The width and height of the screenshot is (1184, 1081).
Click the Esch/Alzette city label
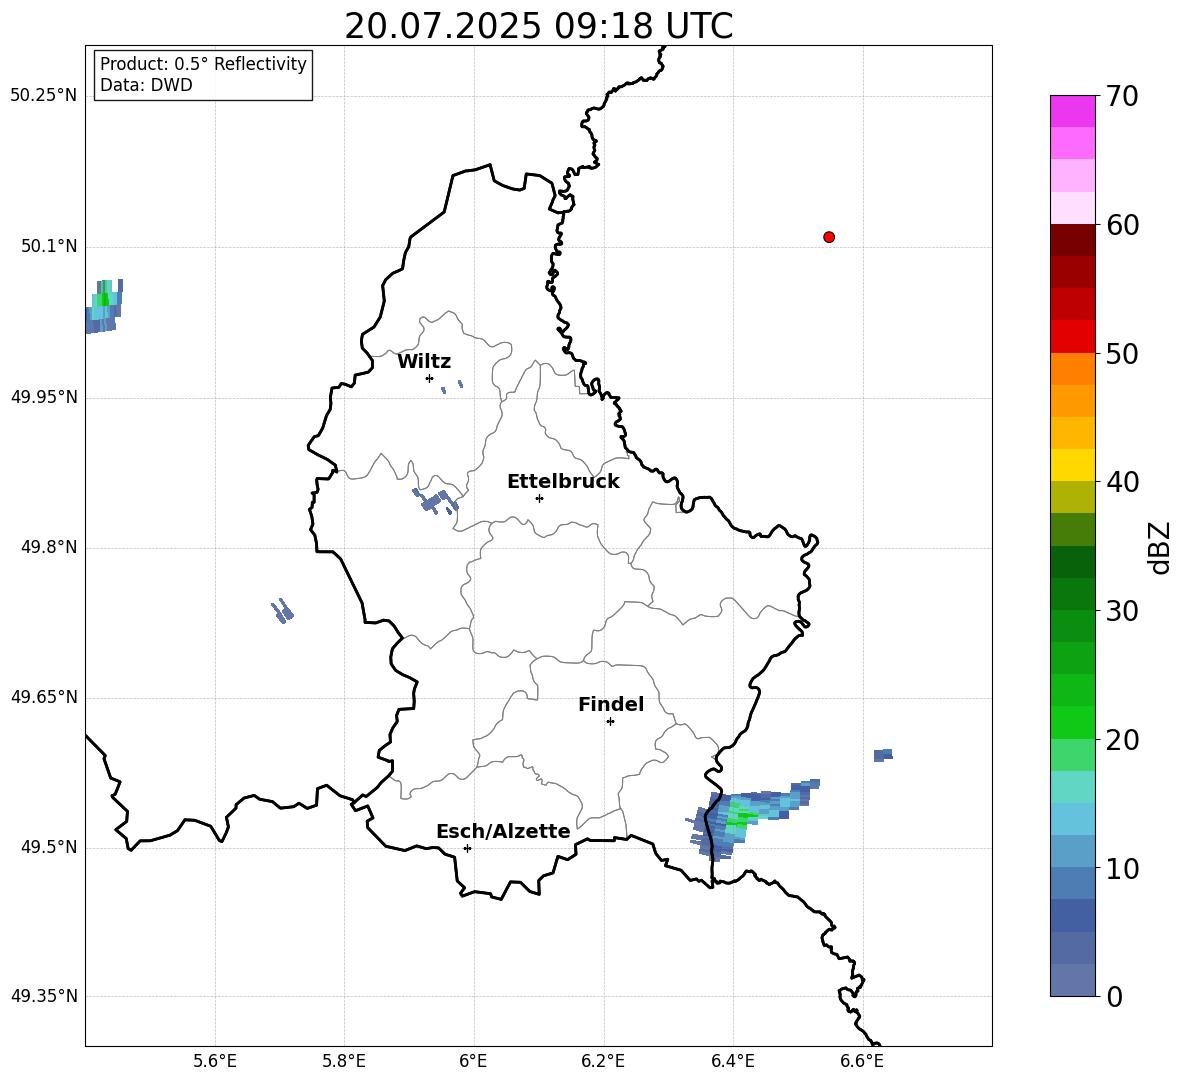(504, 831)
